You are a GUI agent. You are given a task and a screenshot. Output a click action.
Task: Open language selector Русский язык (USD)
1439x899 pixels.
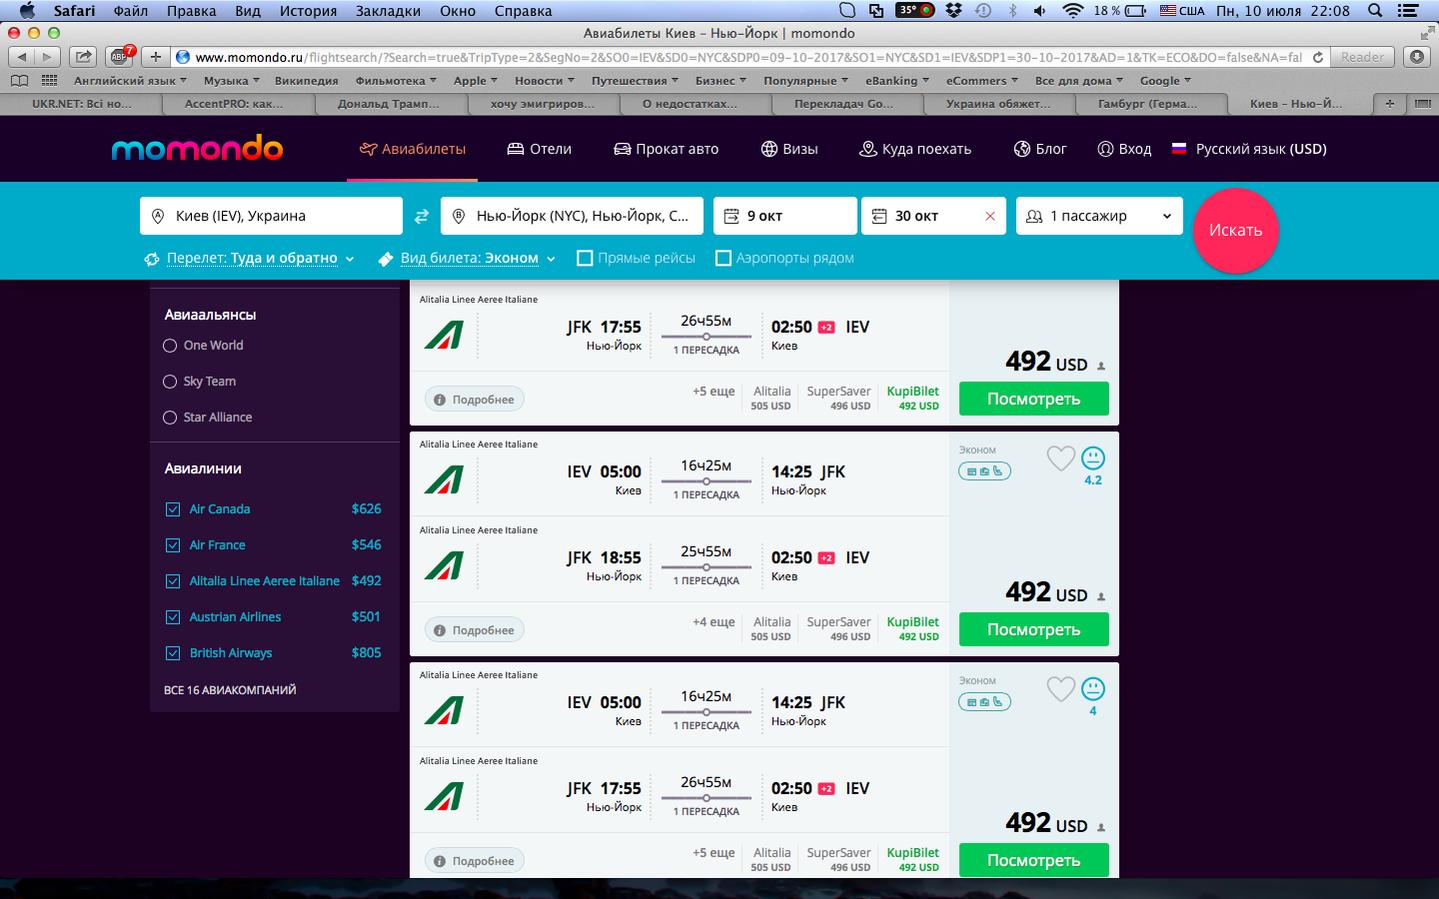pyautogui.click(x=1249, y=149)
